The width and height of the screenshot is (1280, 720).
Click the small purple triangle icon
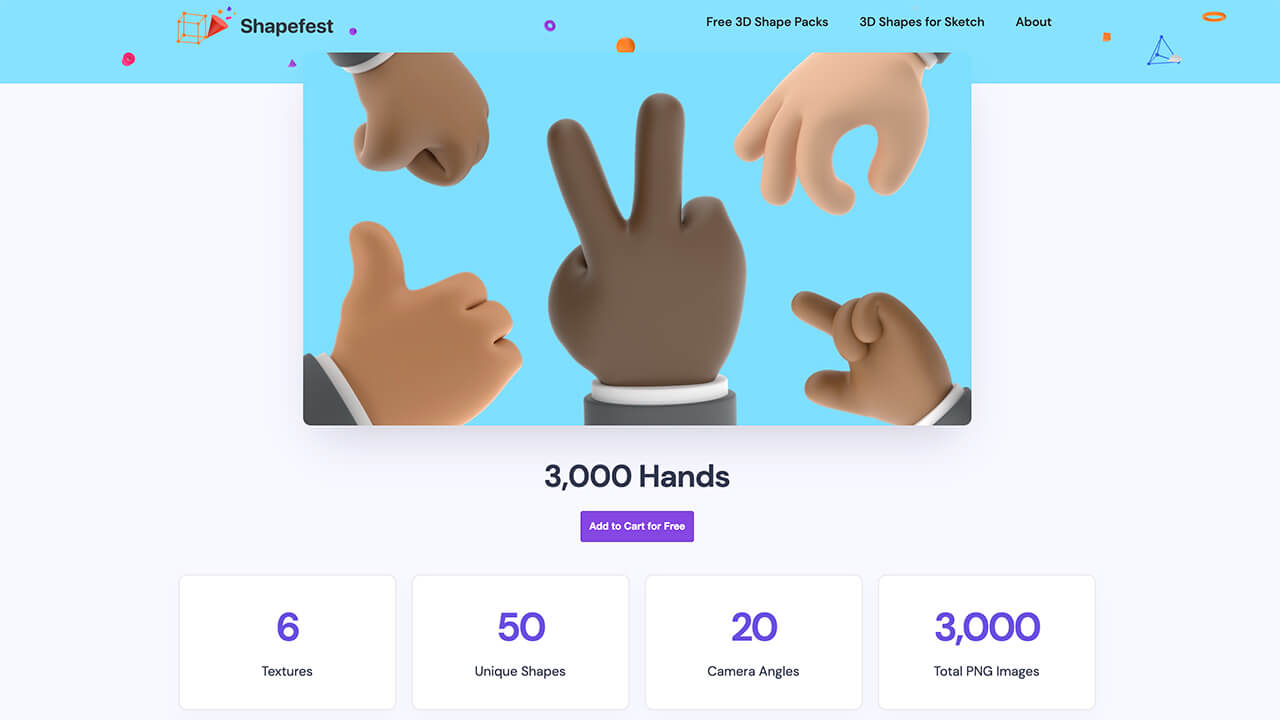point(292,63)
